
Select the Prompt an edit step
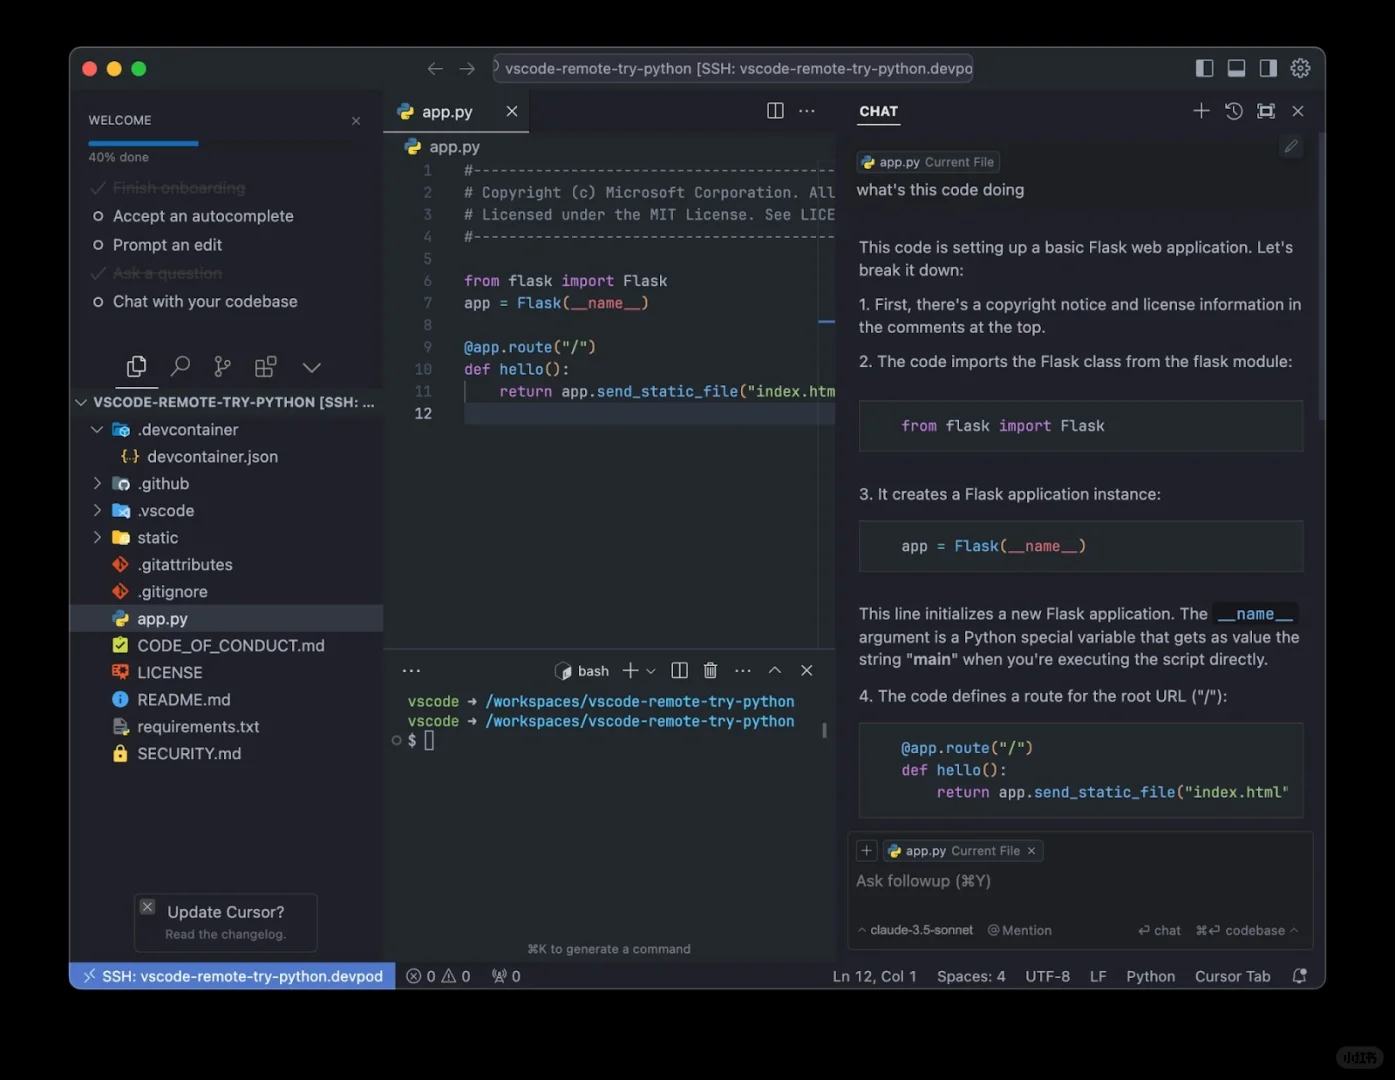[156, 245]
